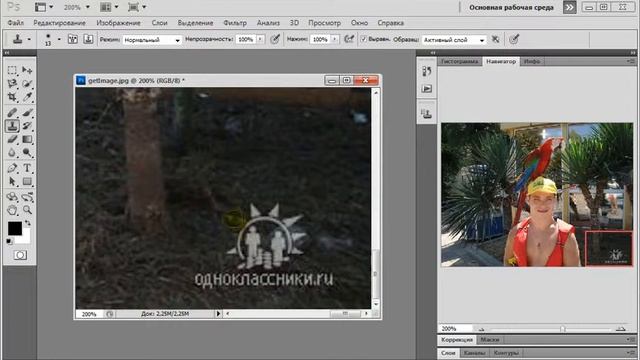This screenshot has width=640, height=360.
Task: Open the Actions panel icon
Action: tap(427, 89)
